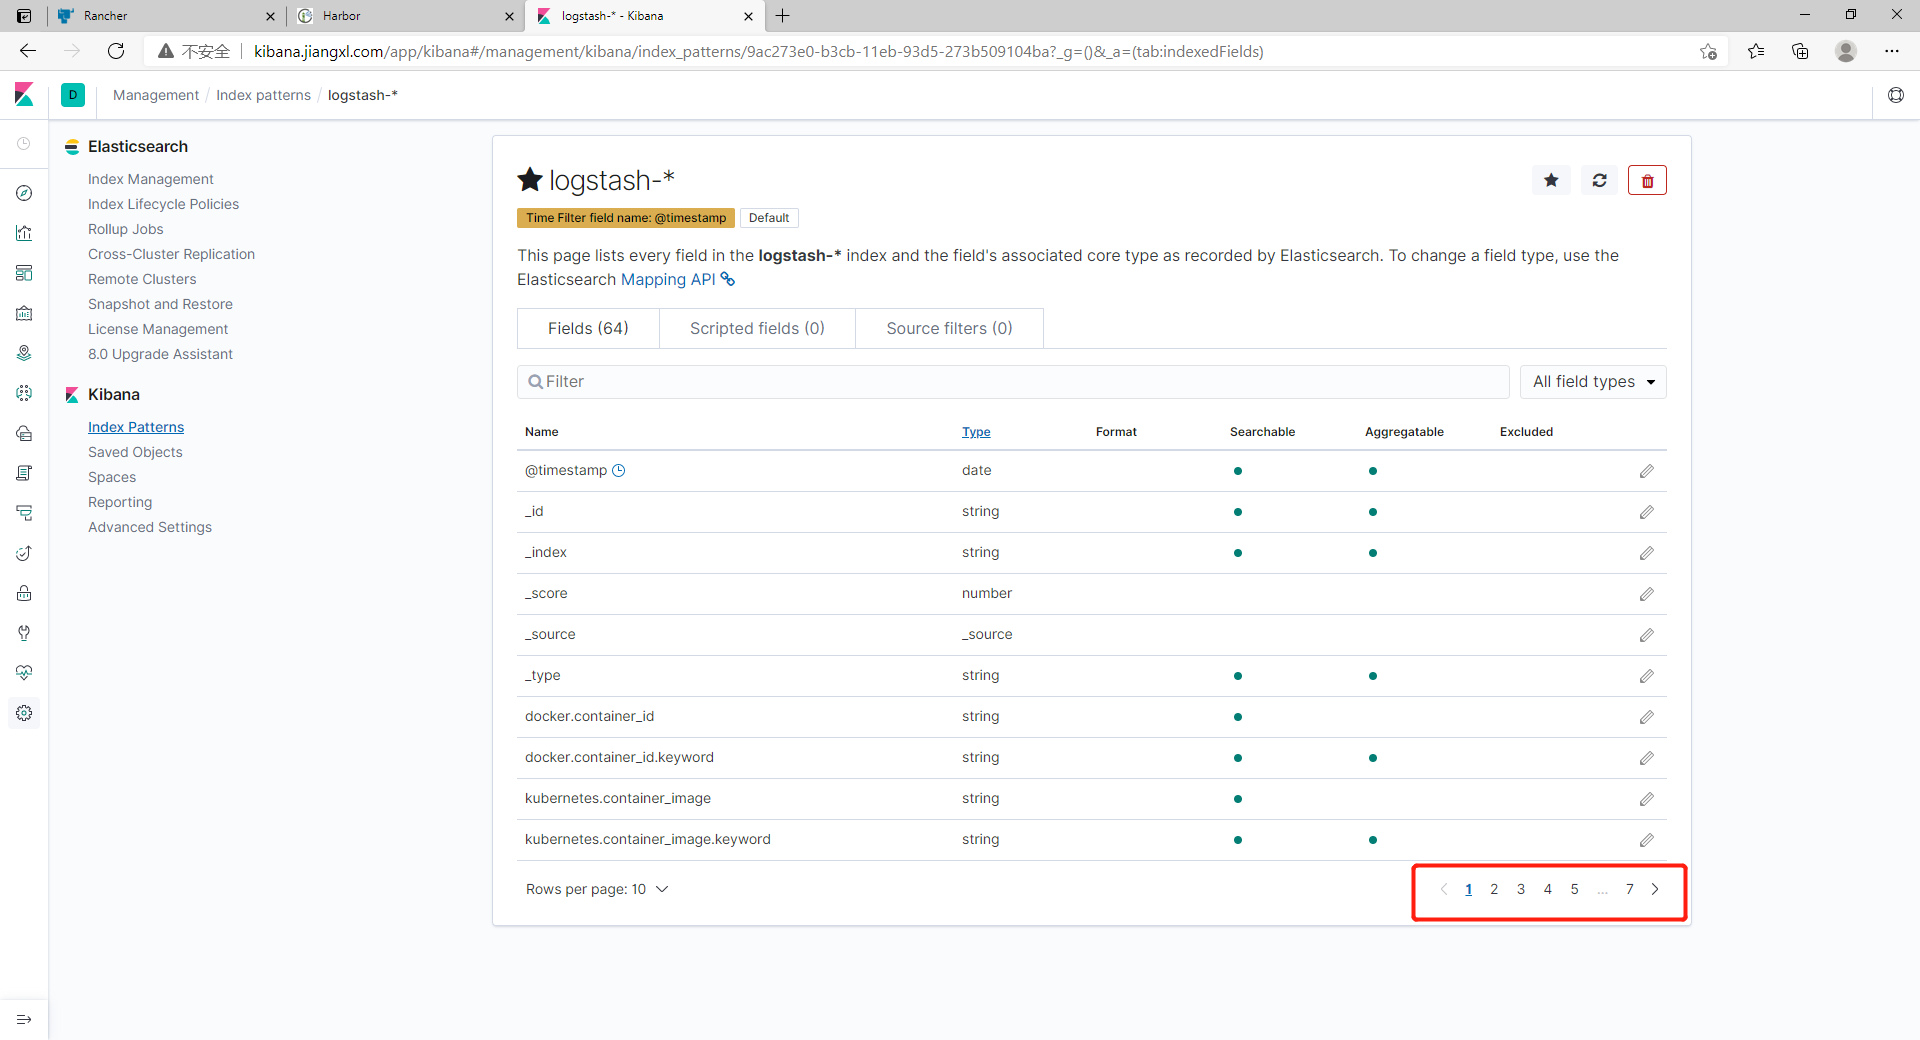This screenshot has width=1920, height=1040.
Task: Open Index Management in the sidebar
Action: pos(151,179)
